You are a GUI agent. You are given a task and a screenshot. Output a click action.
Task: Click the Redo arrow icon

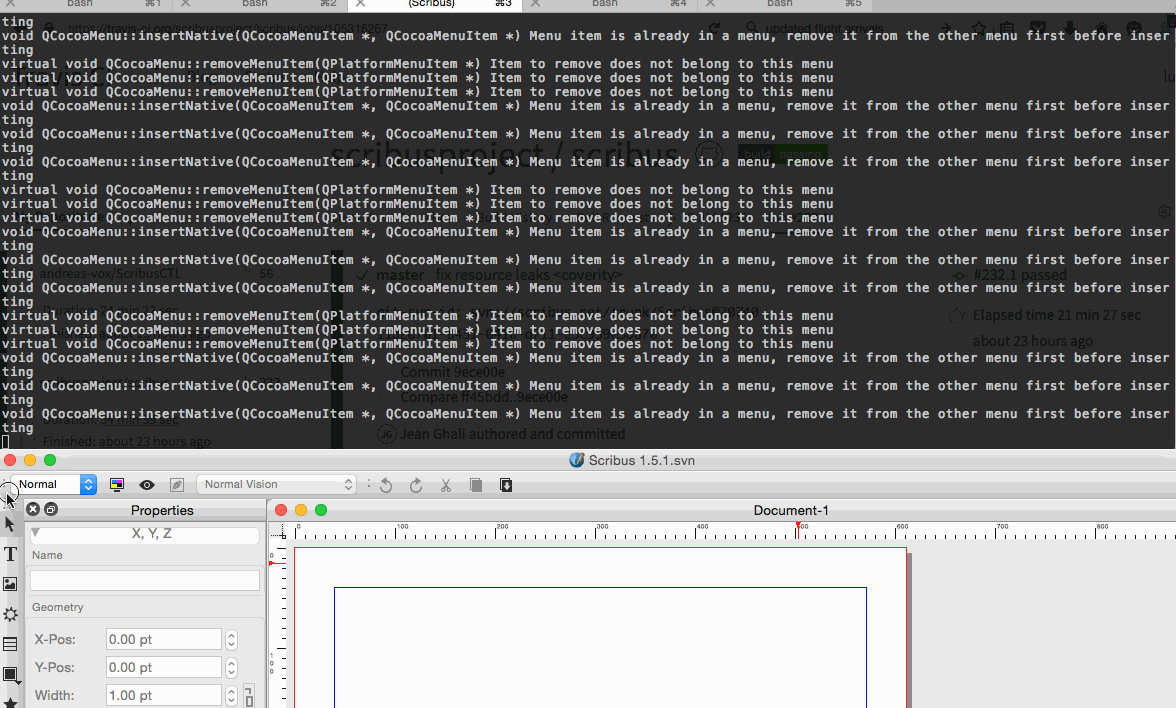tap(416, 485)
